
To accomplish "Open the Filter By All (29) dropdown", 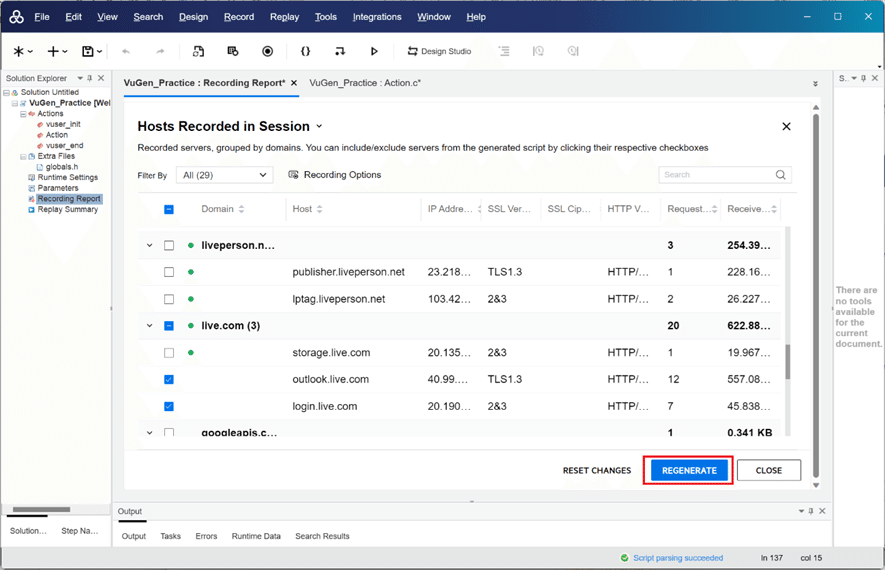I will [x=225, y=175].
